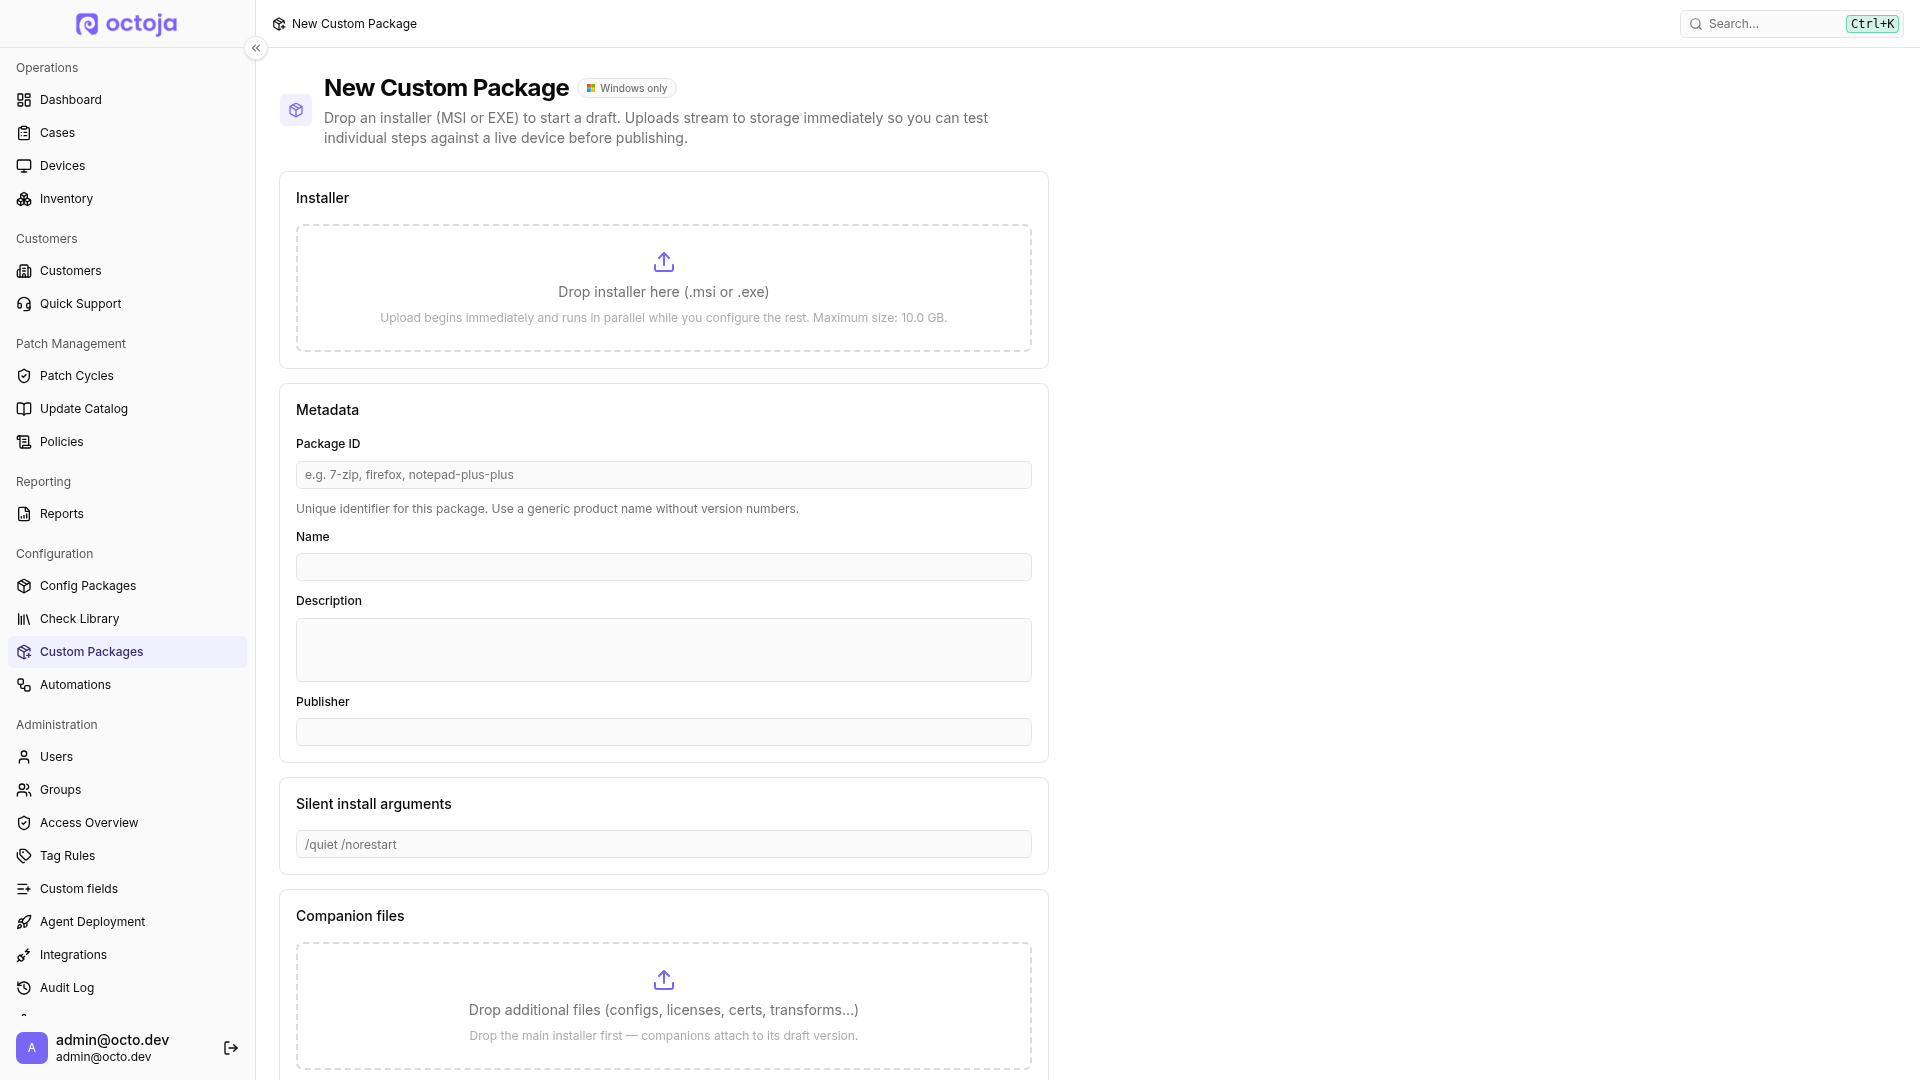Click the New Custom Package breadcrumb
1920x1080 pixels.
pos(345,24)
